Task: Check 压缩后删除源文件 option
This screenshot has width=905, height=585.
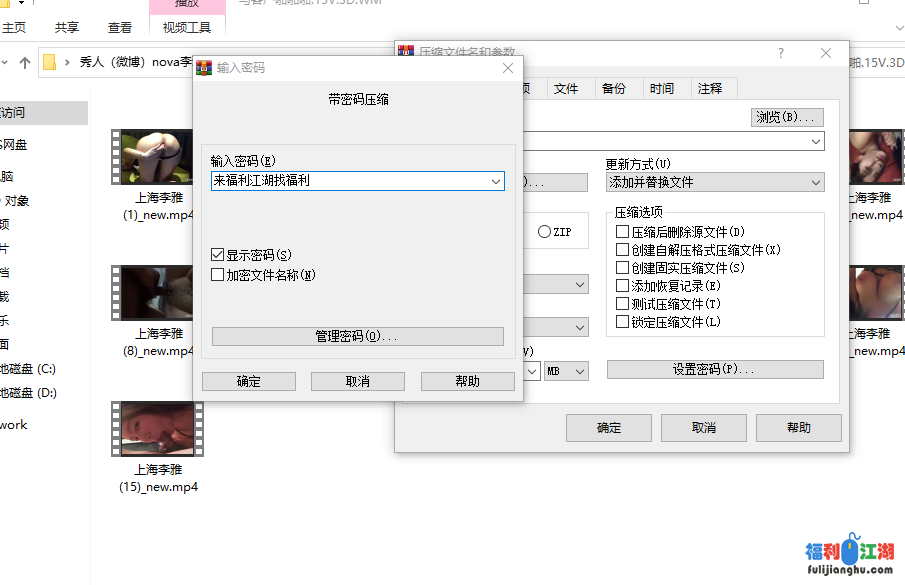Action: click(623, 232)
